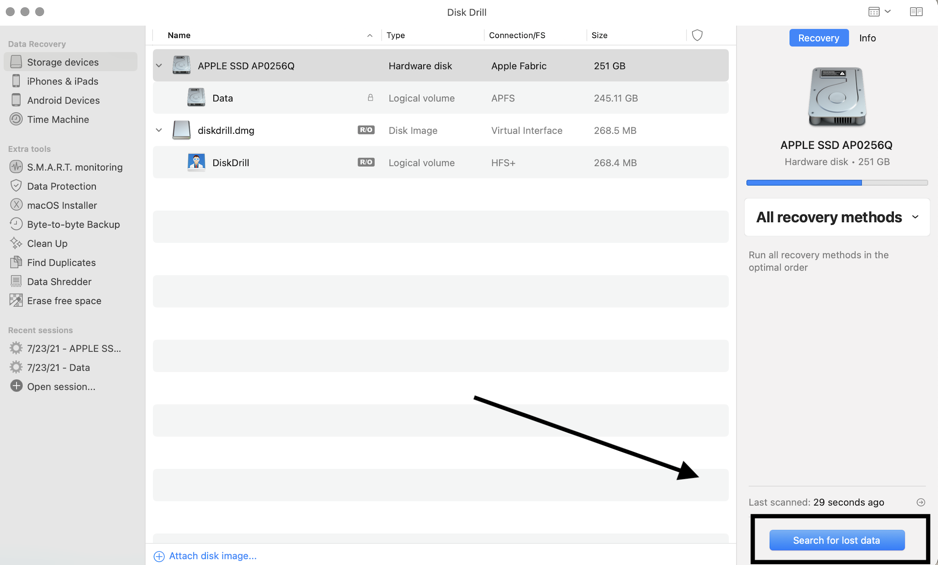Click the Data Shredder icon

[x=16, y=281]
